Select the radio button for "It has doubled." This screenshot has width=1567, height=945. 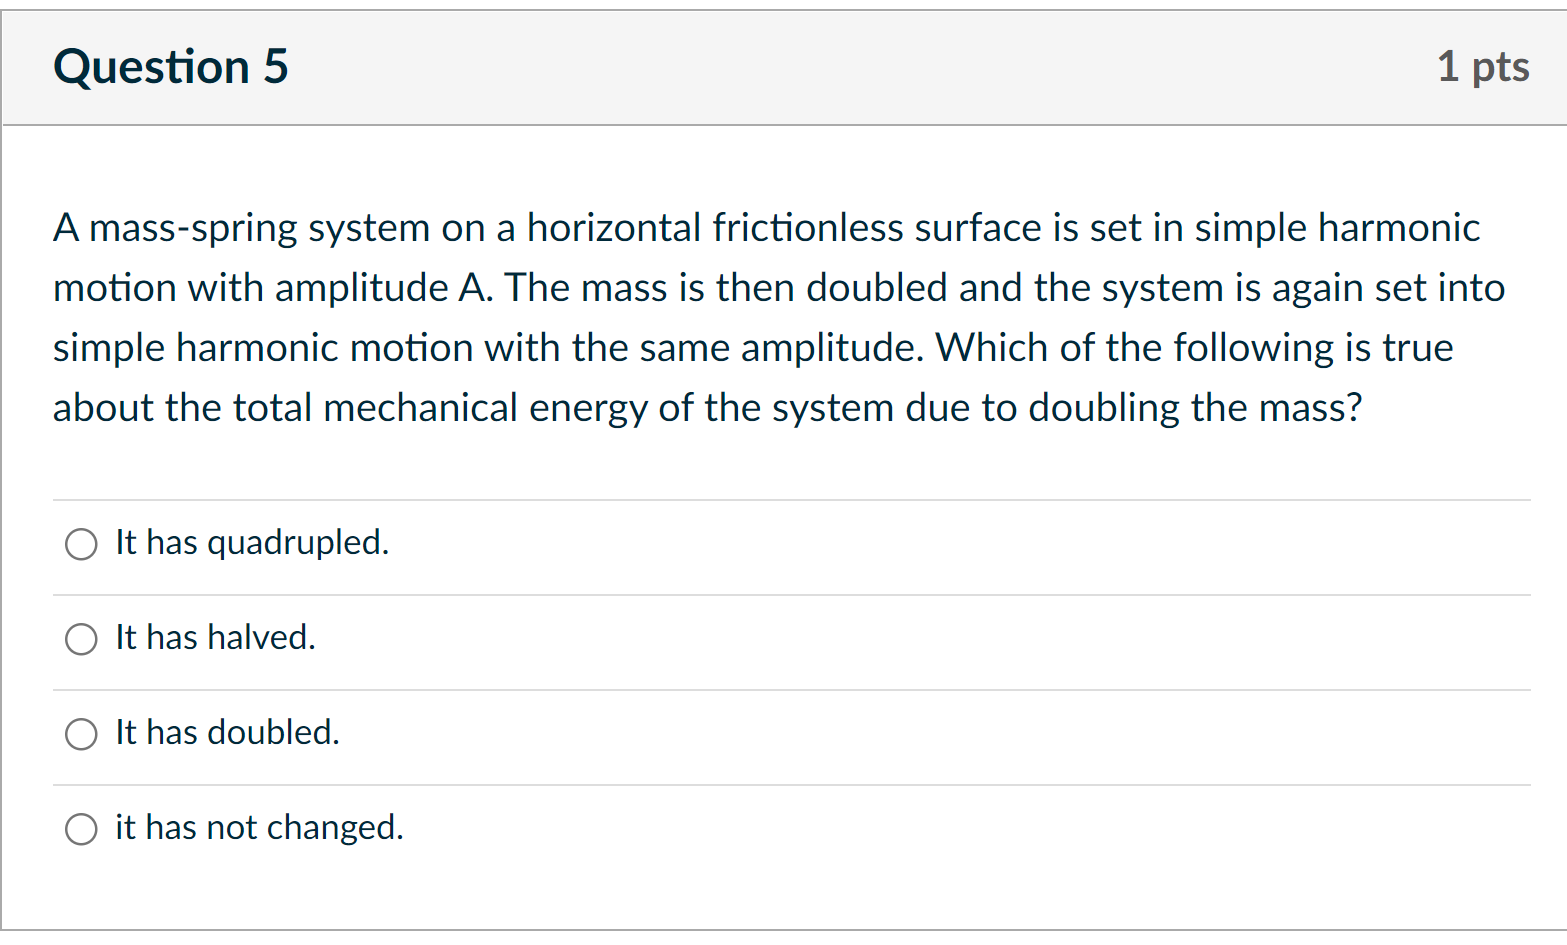coord(81,734)
